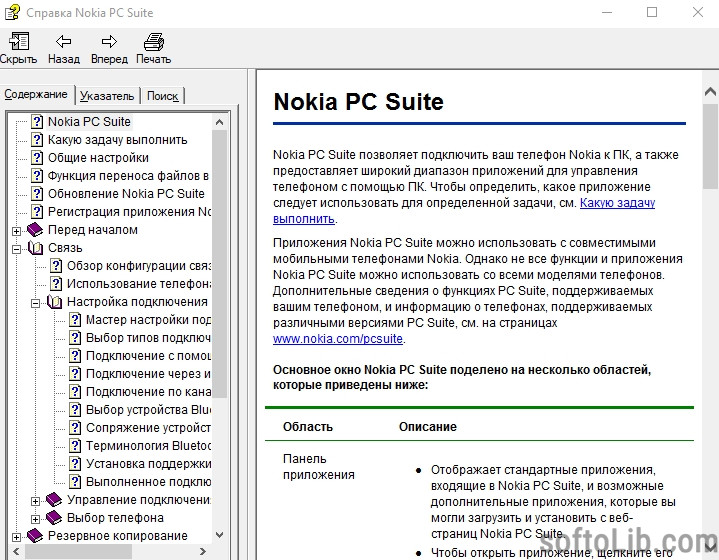Expand the Управление подключением tree node
Viewport: 719px width, 560px height.
coord(35,501)
